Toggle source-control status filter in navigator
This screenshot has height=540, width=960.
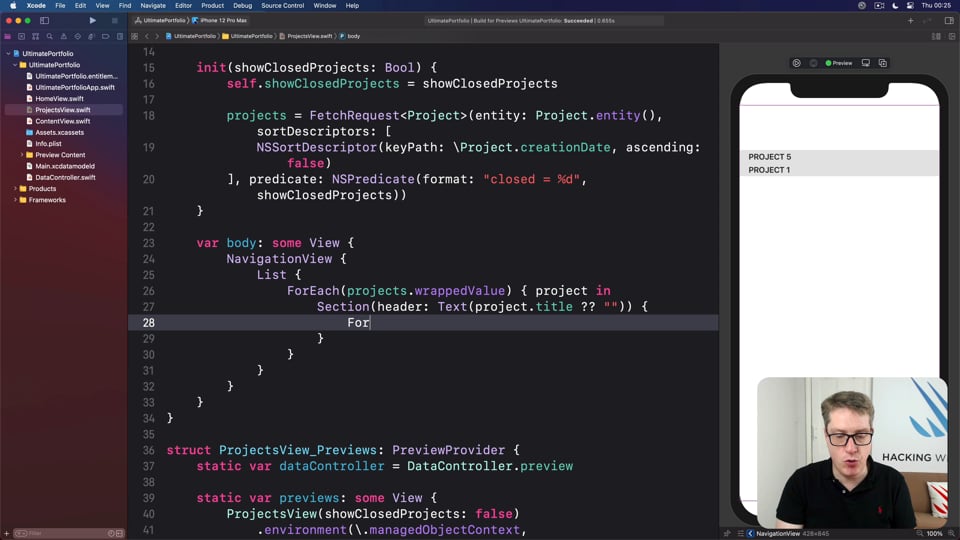pos(119,533)
